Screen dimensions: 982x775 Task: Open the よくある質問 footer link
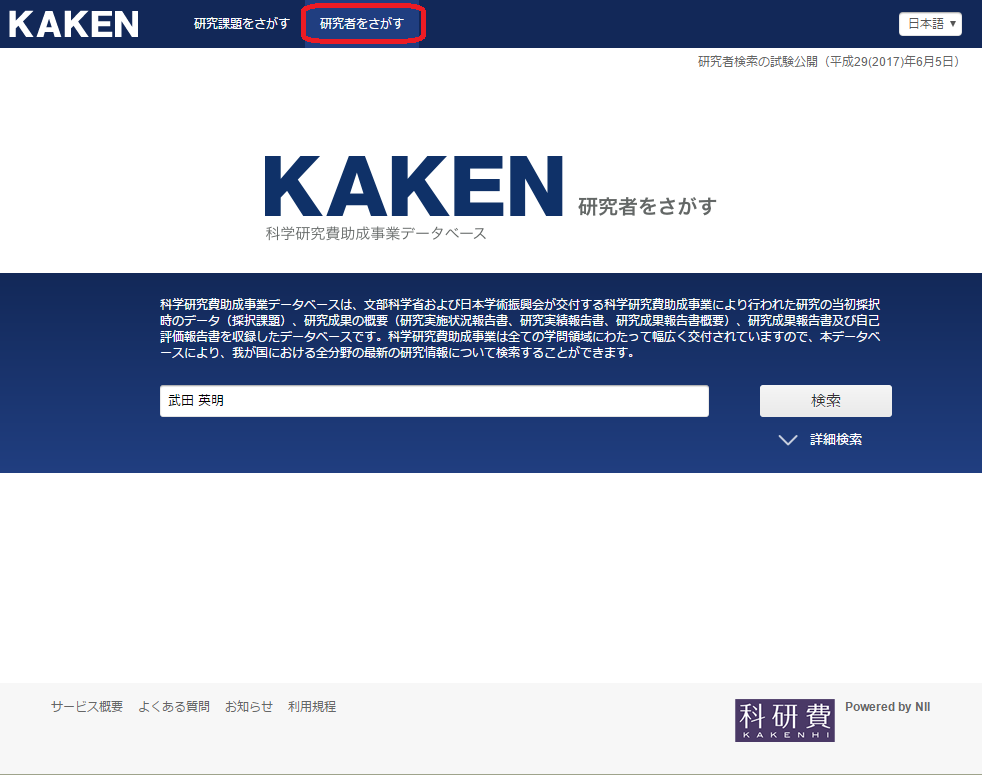[x=174, y=707]
